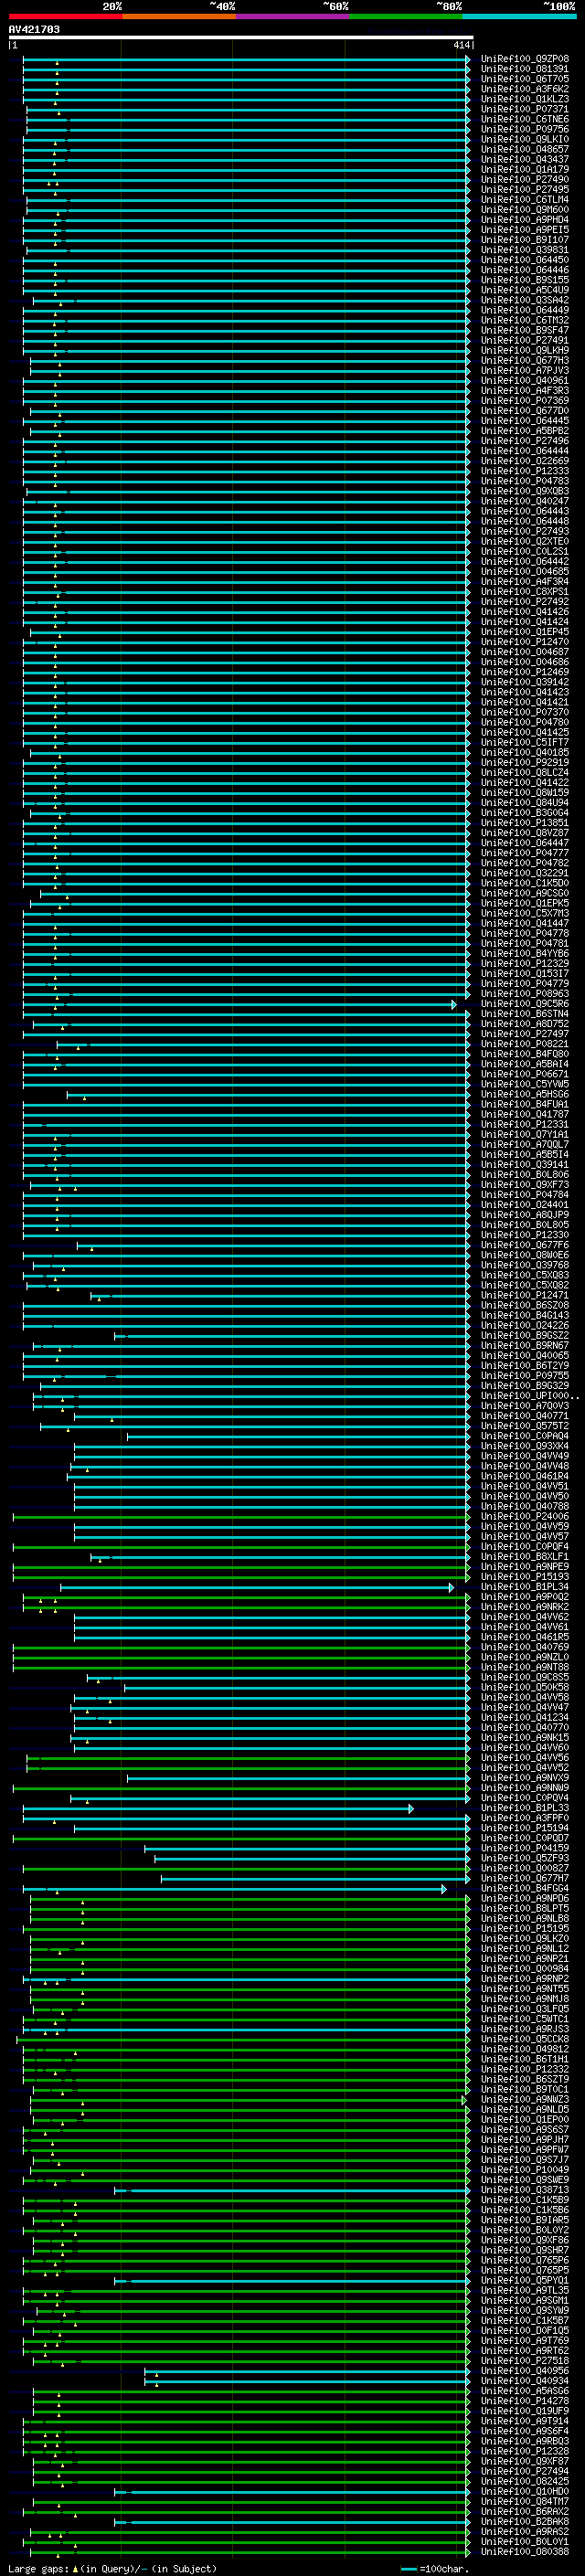Viewport: 585px width, 2576px height.
Task: Click the arrowhead of the UniRef100_B4FG04 bar
Action: click(x=444, y=1889)
